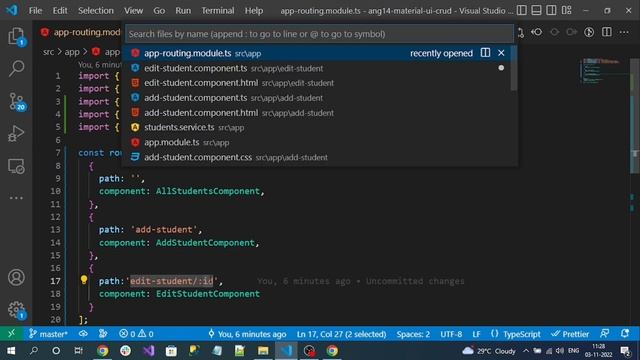640x360 pixels.
Task: Open the Run and Debug view
Action: click(16, 134)
